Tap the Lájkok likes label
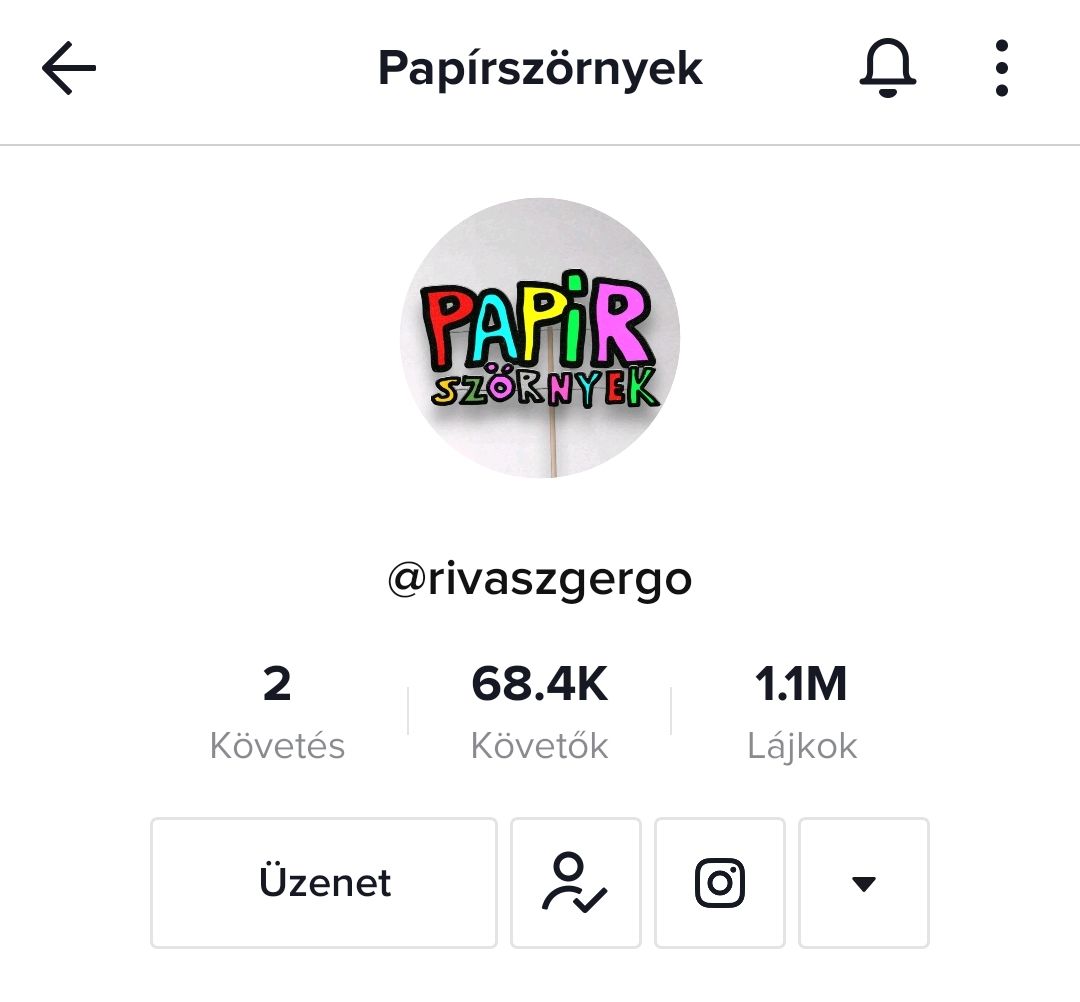This screenshot has height=1002, width=1080. pos(802,746)
